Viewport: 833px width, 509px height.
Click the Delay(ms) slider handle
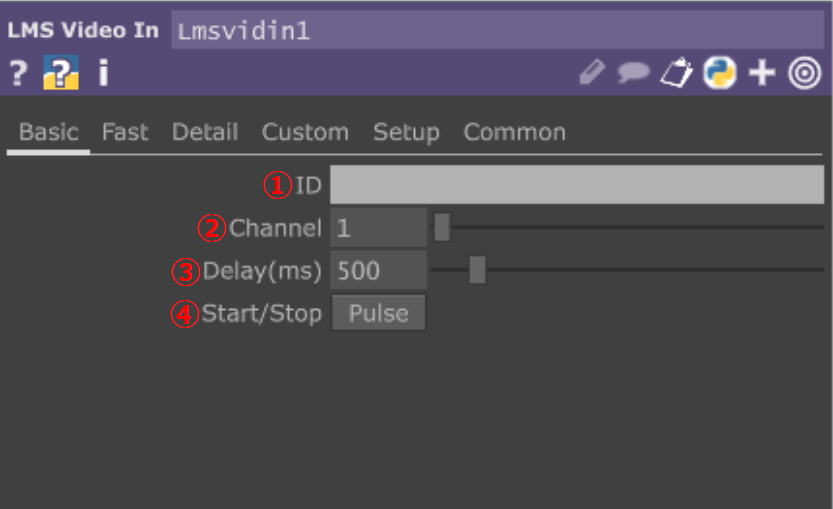tap(477, 270)
